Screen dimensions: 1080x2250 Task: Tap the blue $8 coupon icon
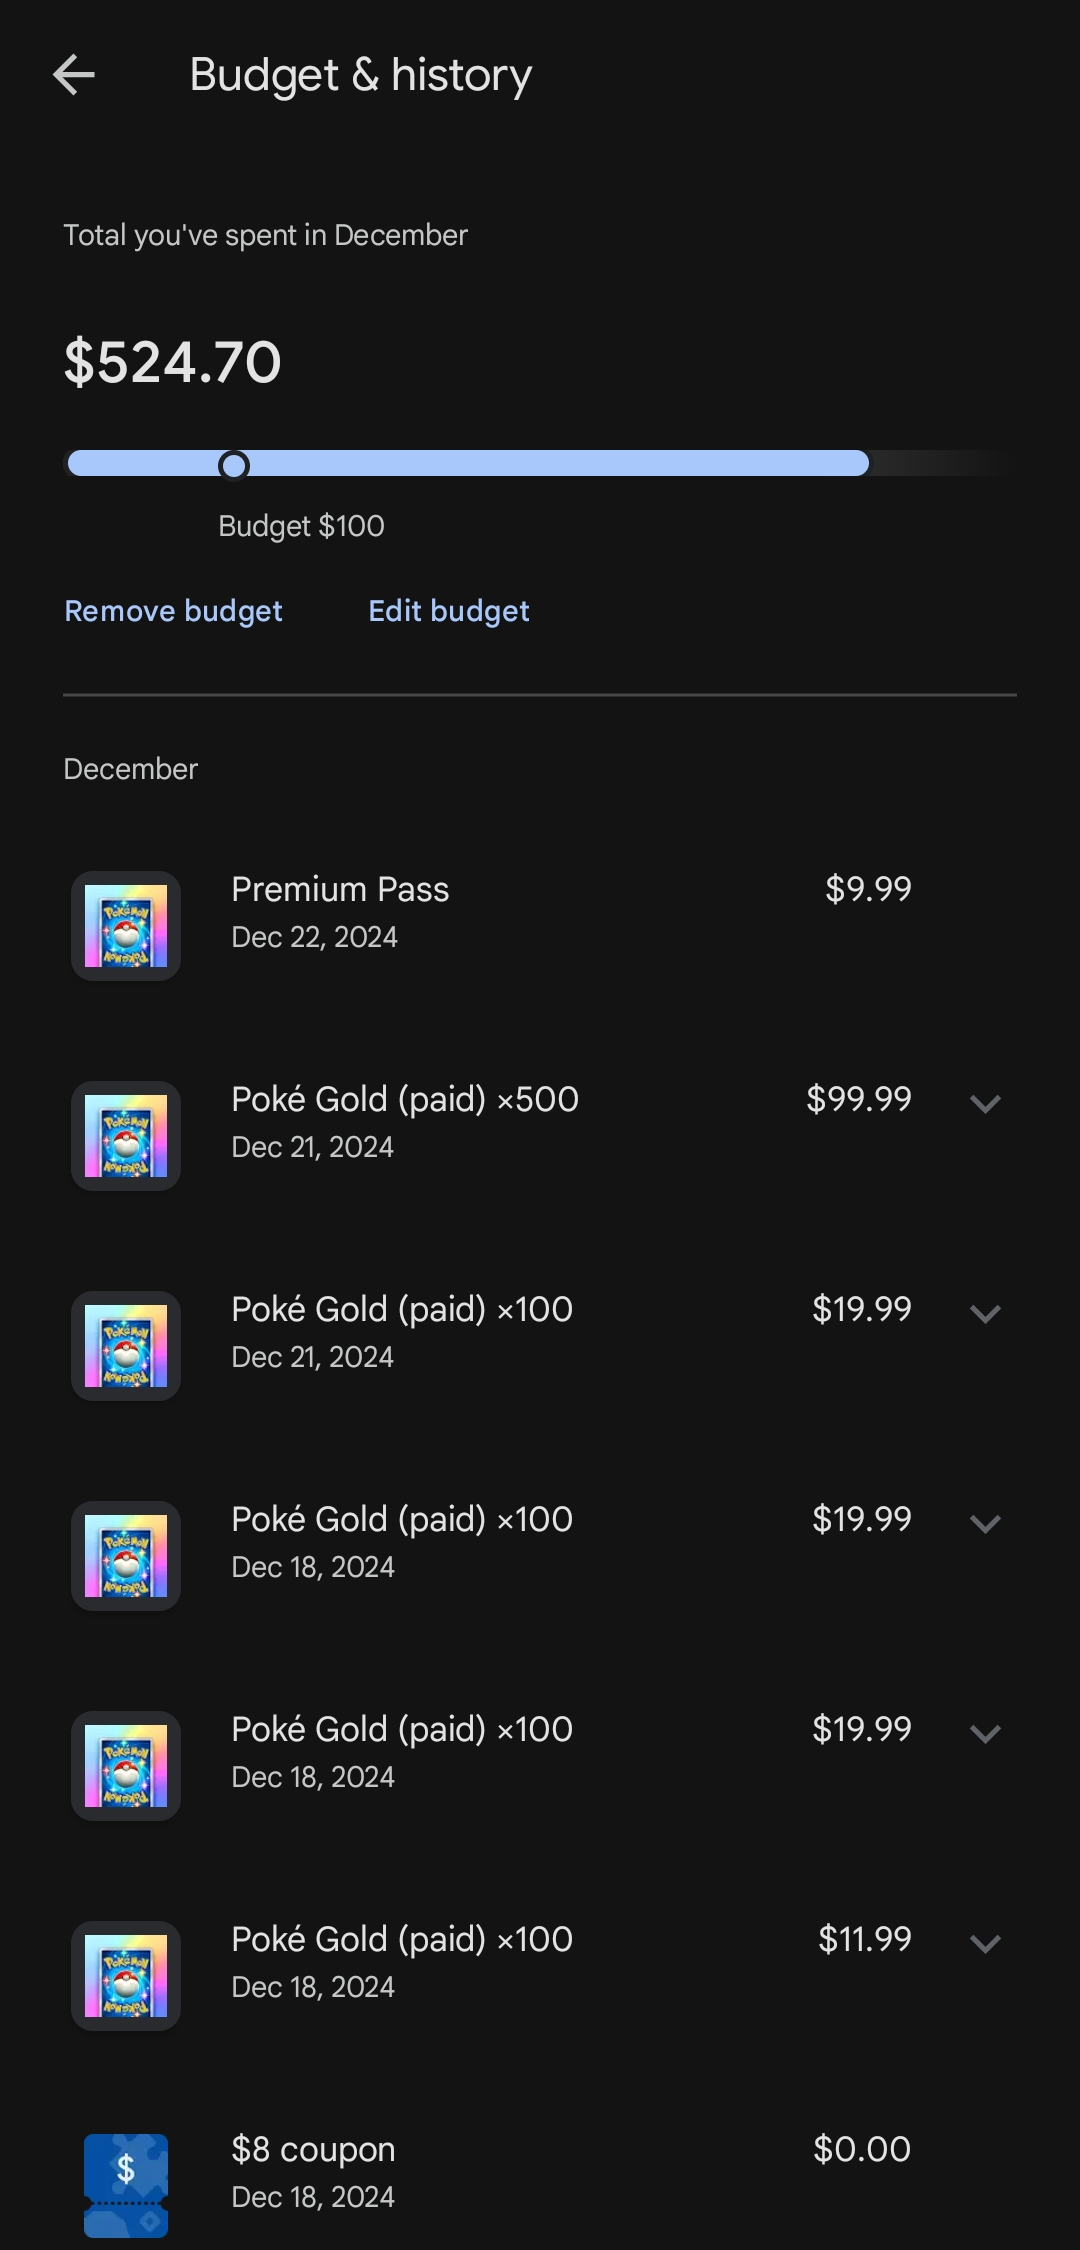tap(126, 2184)
